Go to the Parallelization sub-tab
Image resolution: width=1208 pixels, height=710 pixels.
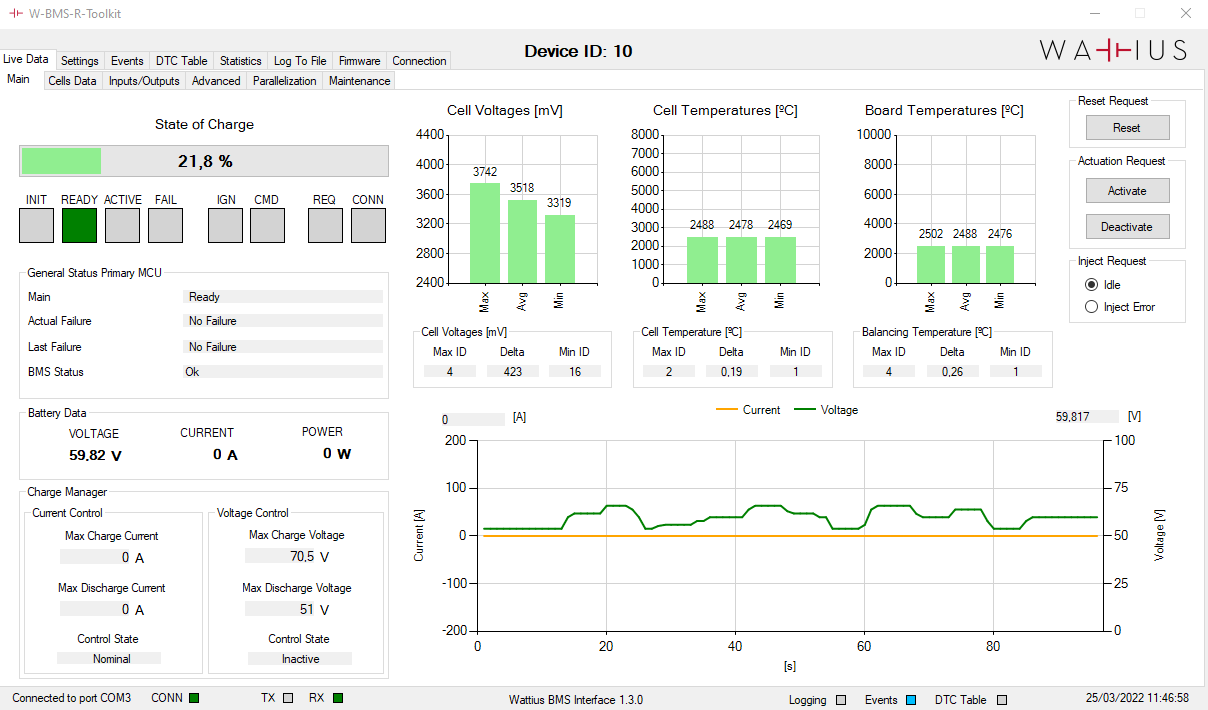point(285,81)
